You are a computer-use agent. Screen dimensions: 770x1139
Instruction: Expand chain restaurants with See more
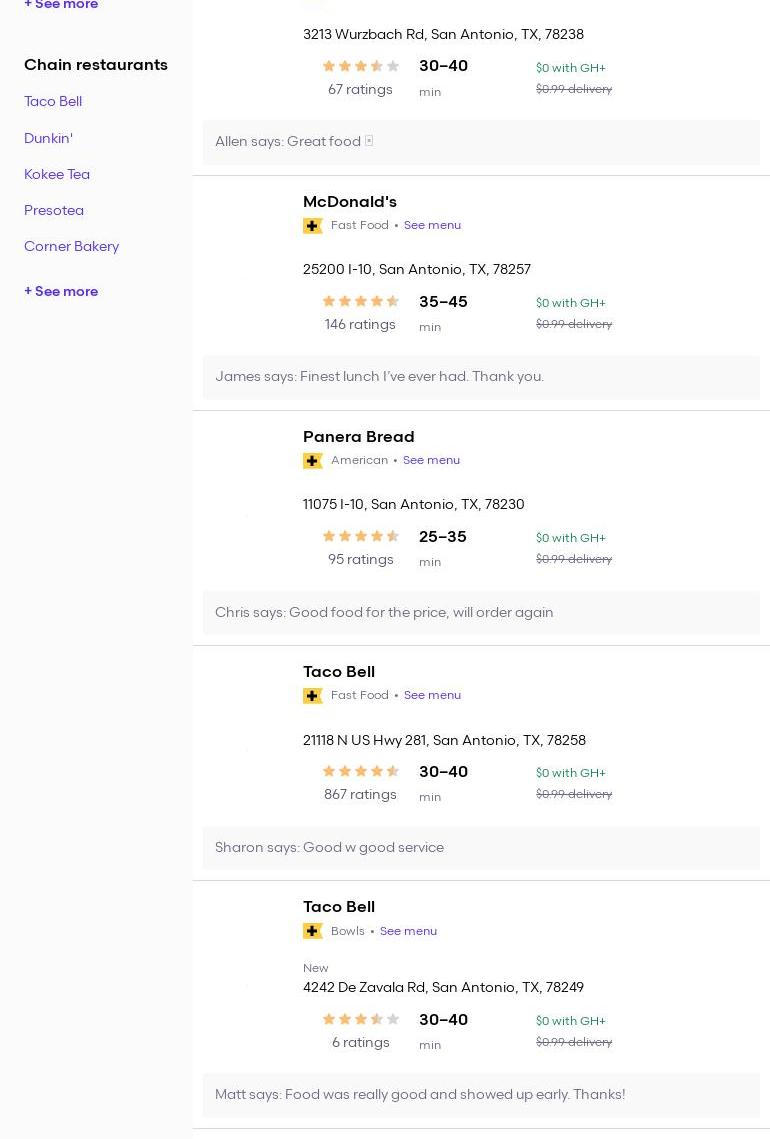pos(61,291)
